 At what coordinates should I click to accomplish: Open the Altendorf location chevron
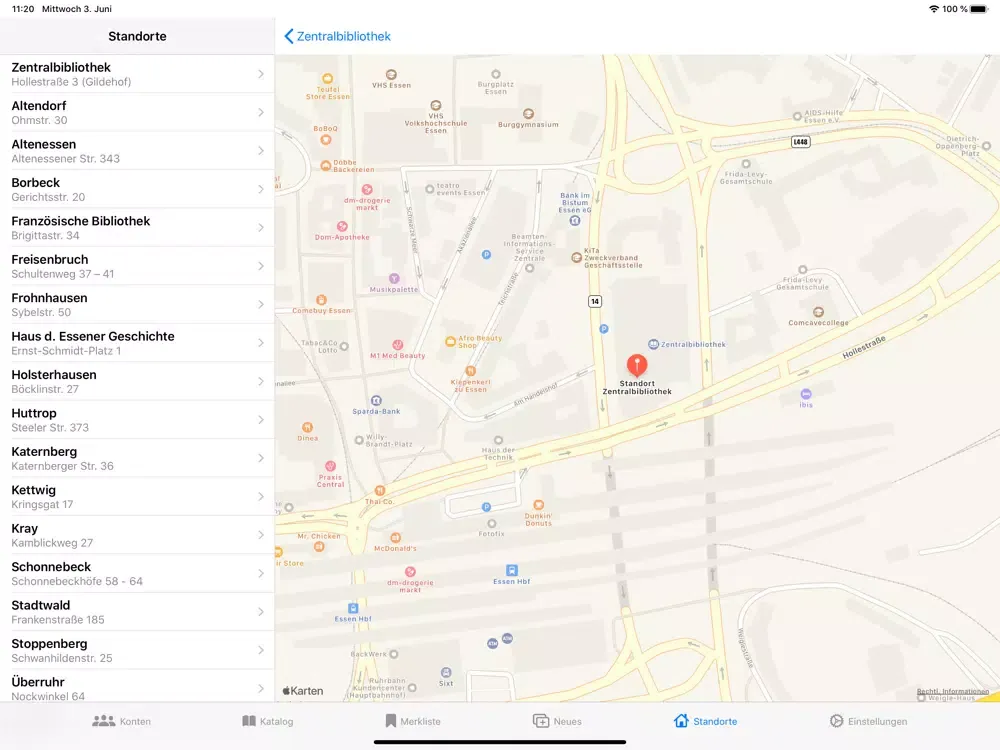(x=261, y=112)
